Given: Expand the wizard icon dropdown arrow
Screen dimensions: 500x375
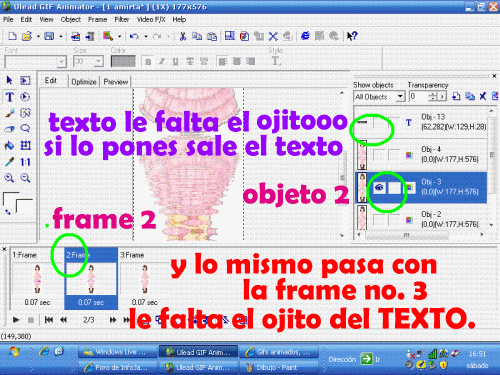Looking at the screenshot, I should pyautogui.click(x=119, y=36).
